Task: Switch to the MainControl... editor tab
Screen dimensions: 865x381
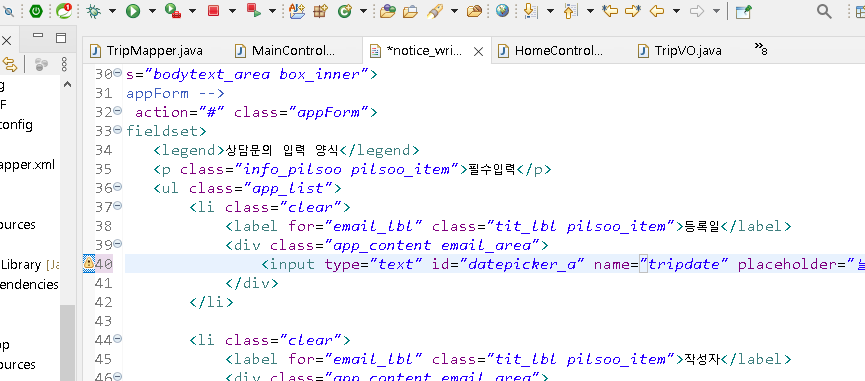Action: (x=286, y=51)
